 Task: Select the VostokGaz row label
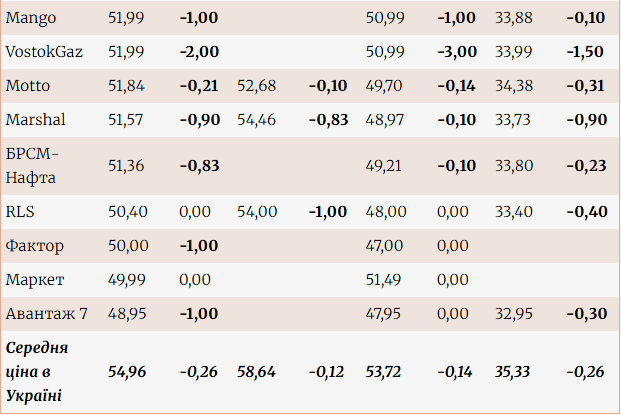pos(43,51)
